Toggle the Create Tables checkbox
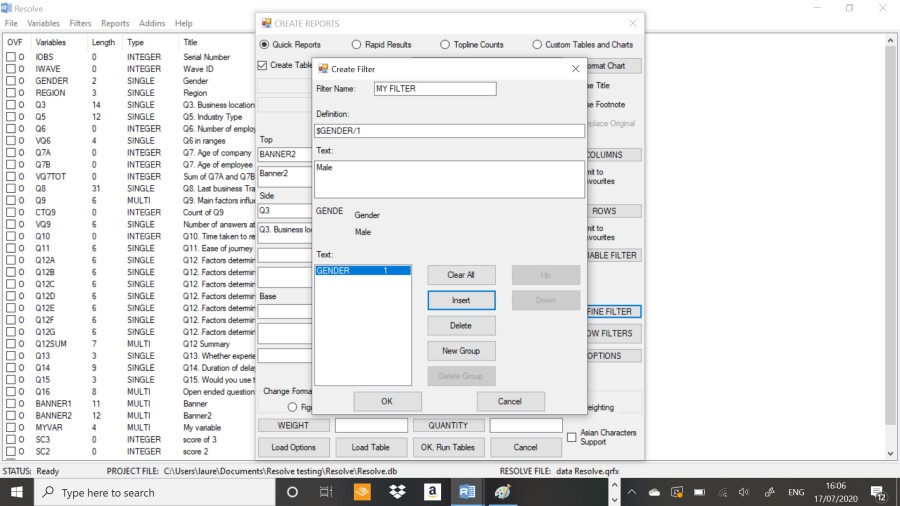Image resolution: width=900 pixels, height=506 pixels. click(263, 65)
